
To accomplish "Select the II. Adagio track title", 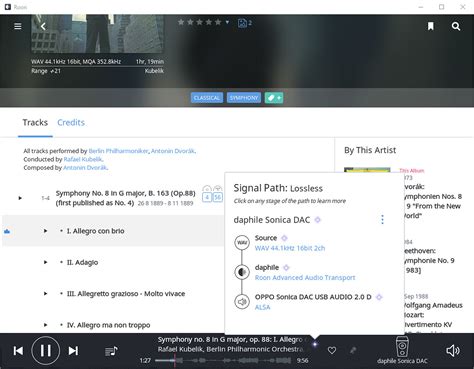I will pos(82,262).
